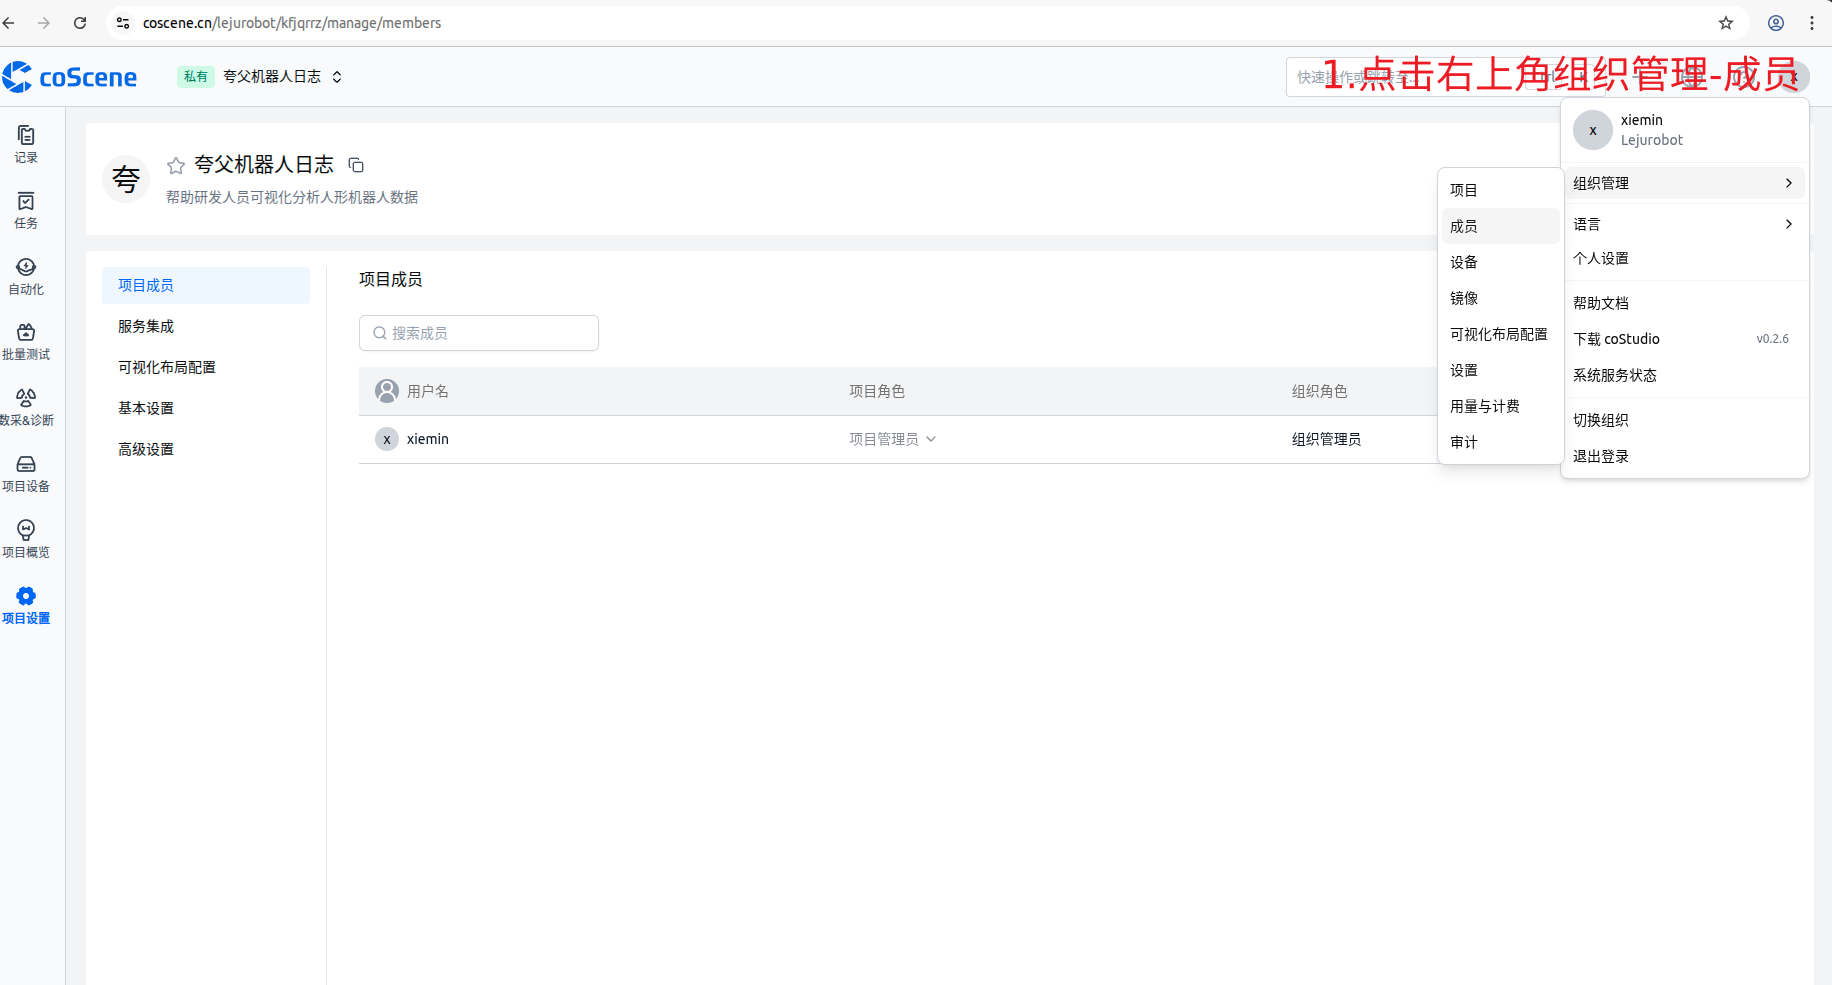Select 成员 in the organization management submenu

click(x=1464, y=226)
